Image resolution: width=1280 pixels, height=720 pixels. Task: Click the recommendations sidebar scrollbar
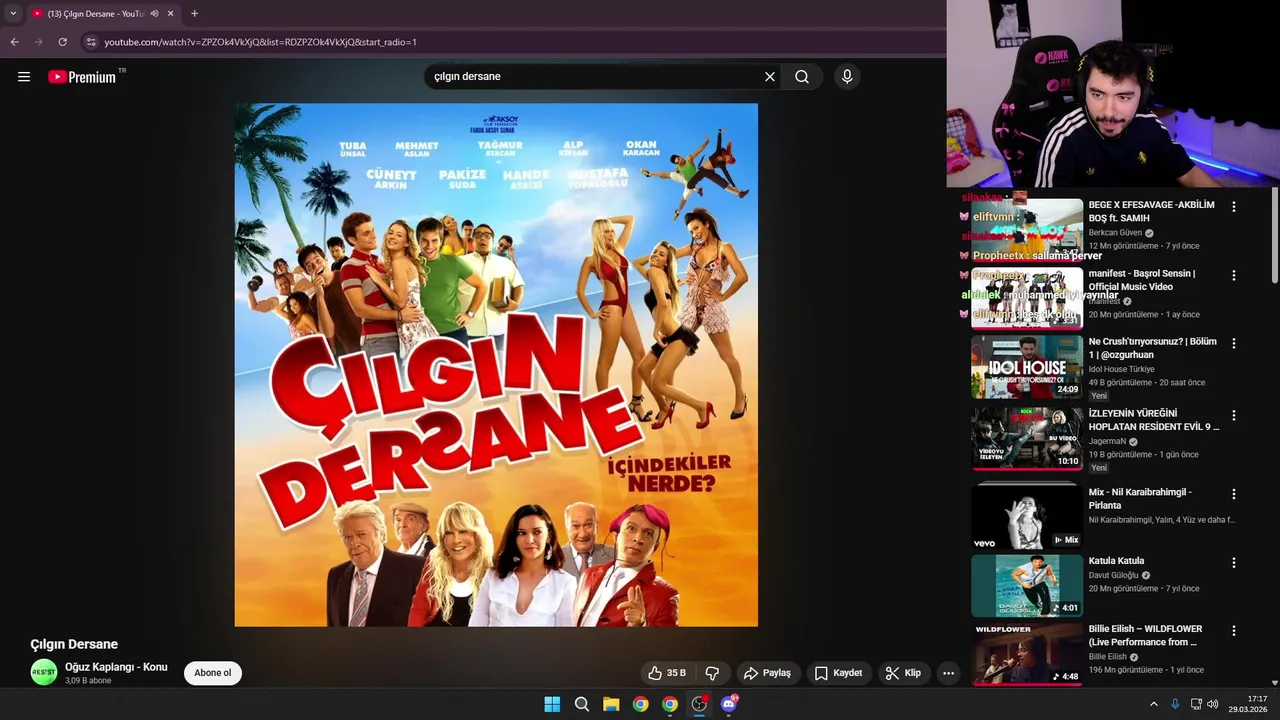tap(1274, 235)
